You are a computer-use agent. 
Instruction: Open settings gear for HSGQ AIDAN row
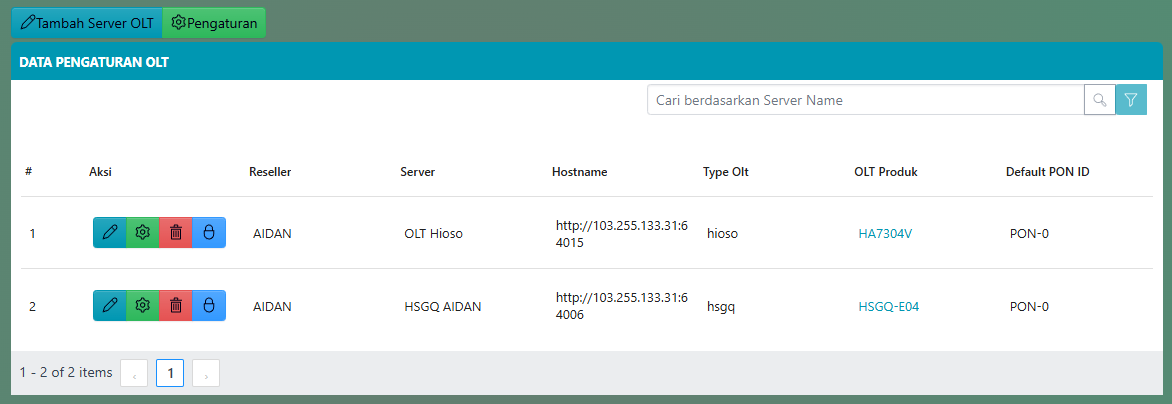(143, 306)
